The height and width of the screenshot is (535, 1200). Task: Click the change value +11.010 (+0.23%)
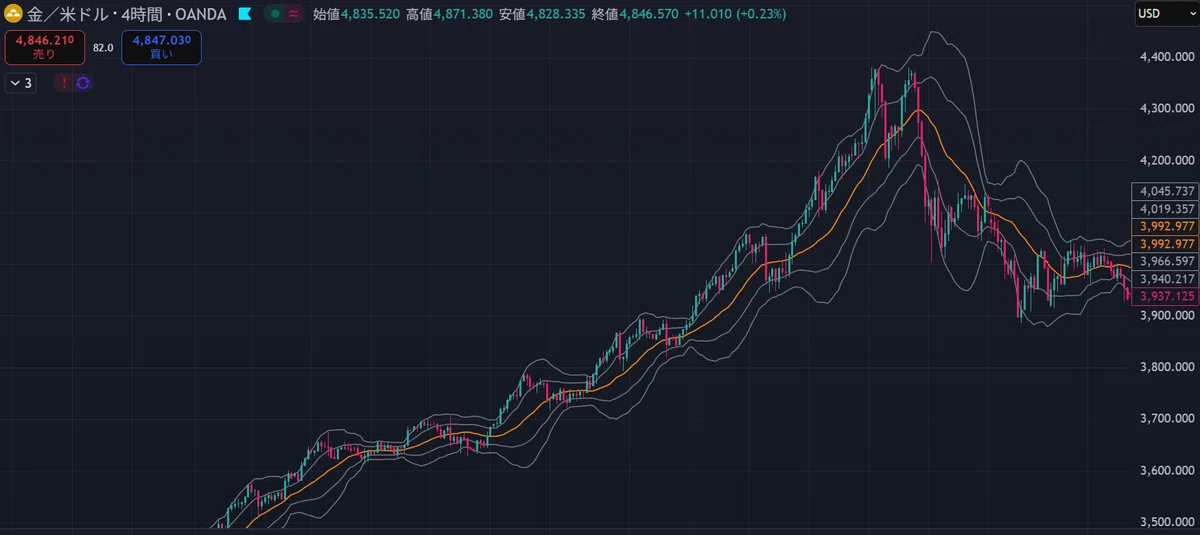click(735, 15)
